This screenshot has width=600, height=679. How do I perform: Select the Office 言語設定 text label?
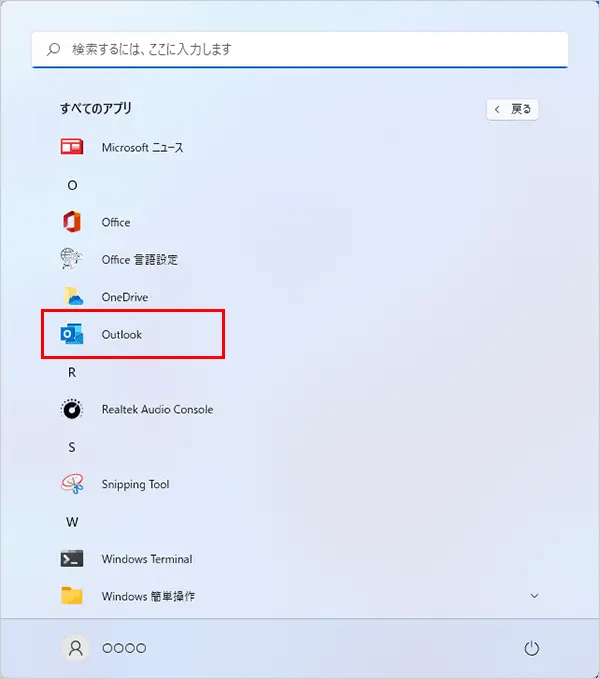tap(140, 259)
